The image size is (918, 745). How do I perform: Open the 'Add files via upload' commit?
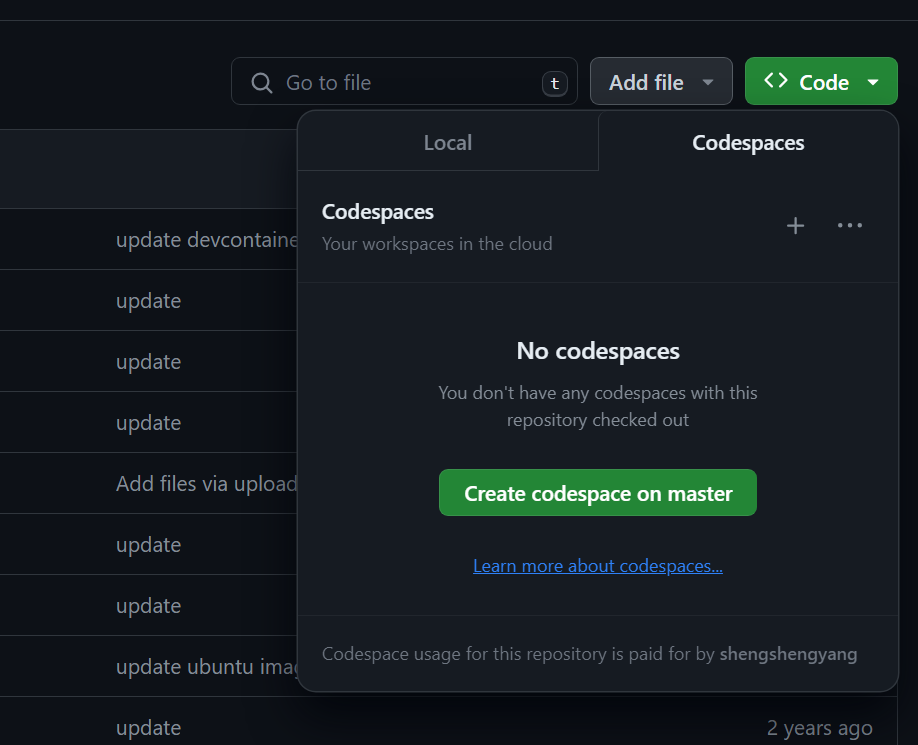click(207, 484)
